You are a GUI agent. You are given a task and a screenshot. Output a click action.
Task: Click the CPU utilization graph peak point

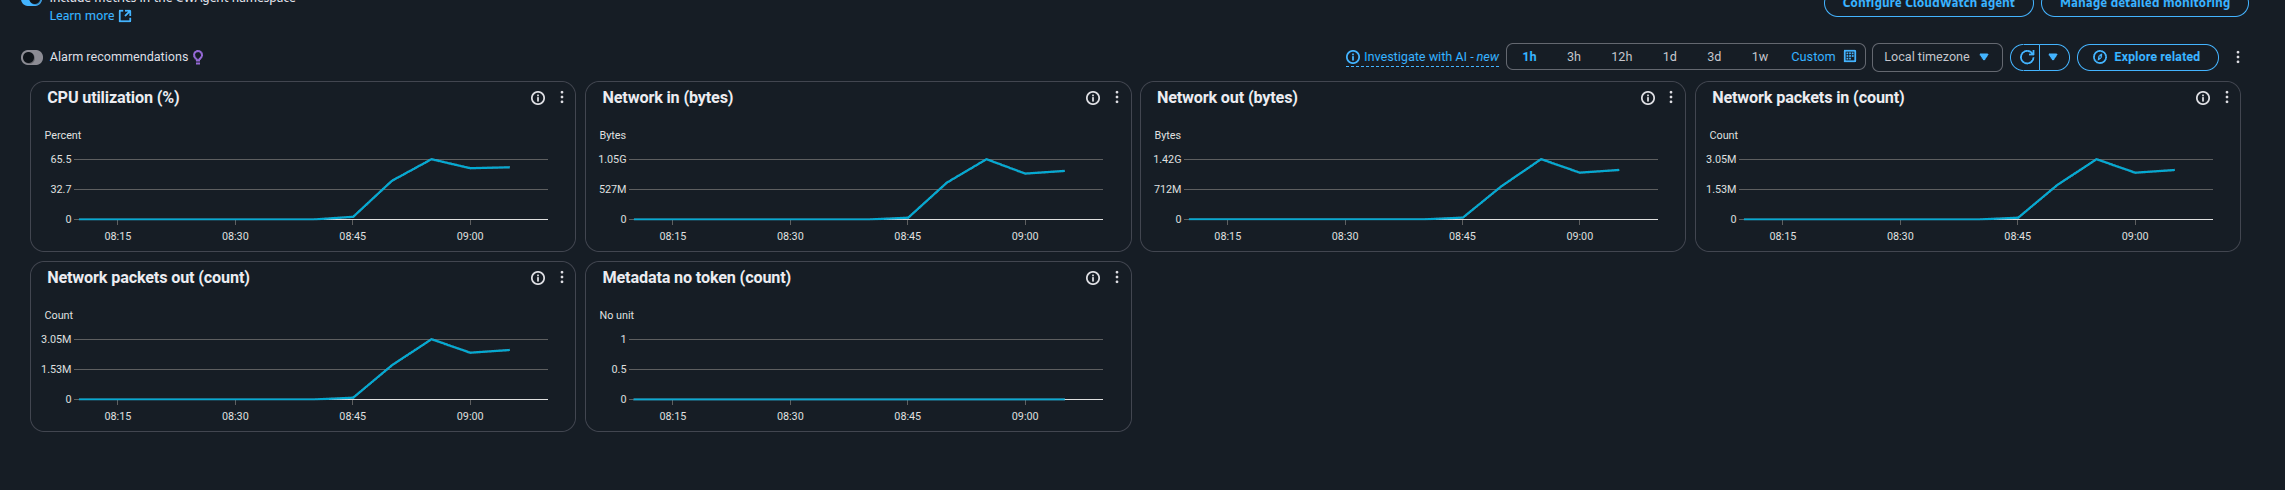pyautogui.click(x=431, y=159)
